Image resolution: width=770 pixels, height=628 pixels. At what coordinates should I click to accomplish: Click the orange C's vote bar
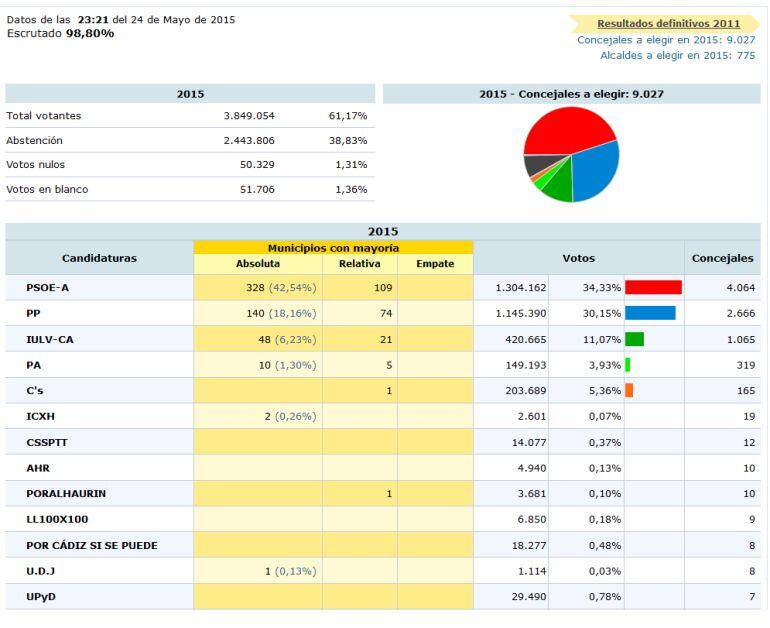tap(628, 390)
